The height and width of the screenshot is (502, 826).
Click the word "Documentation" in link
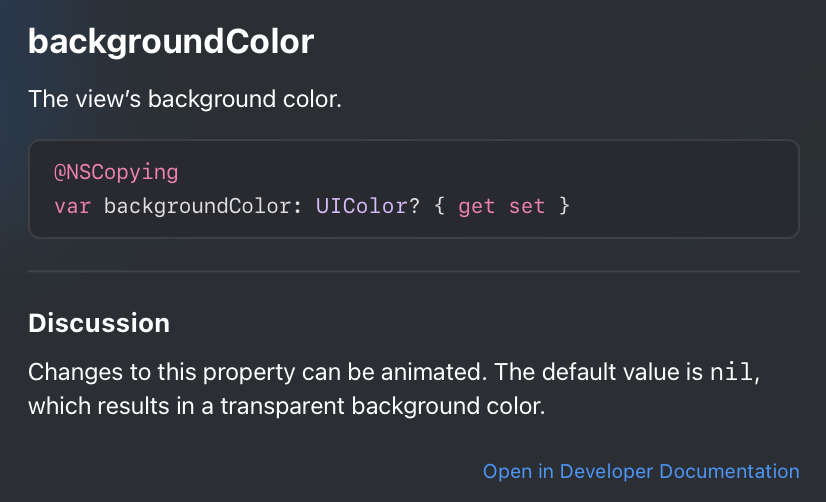click(730, 471)
